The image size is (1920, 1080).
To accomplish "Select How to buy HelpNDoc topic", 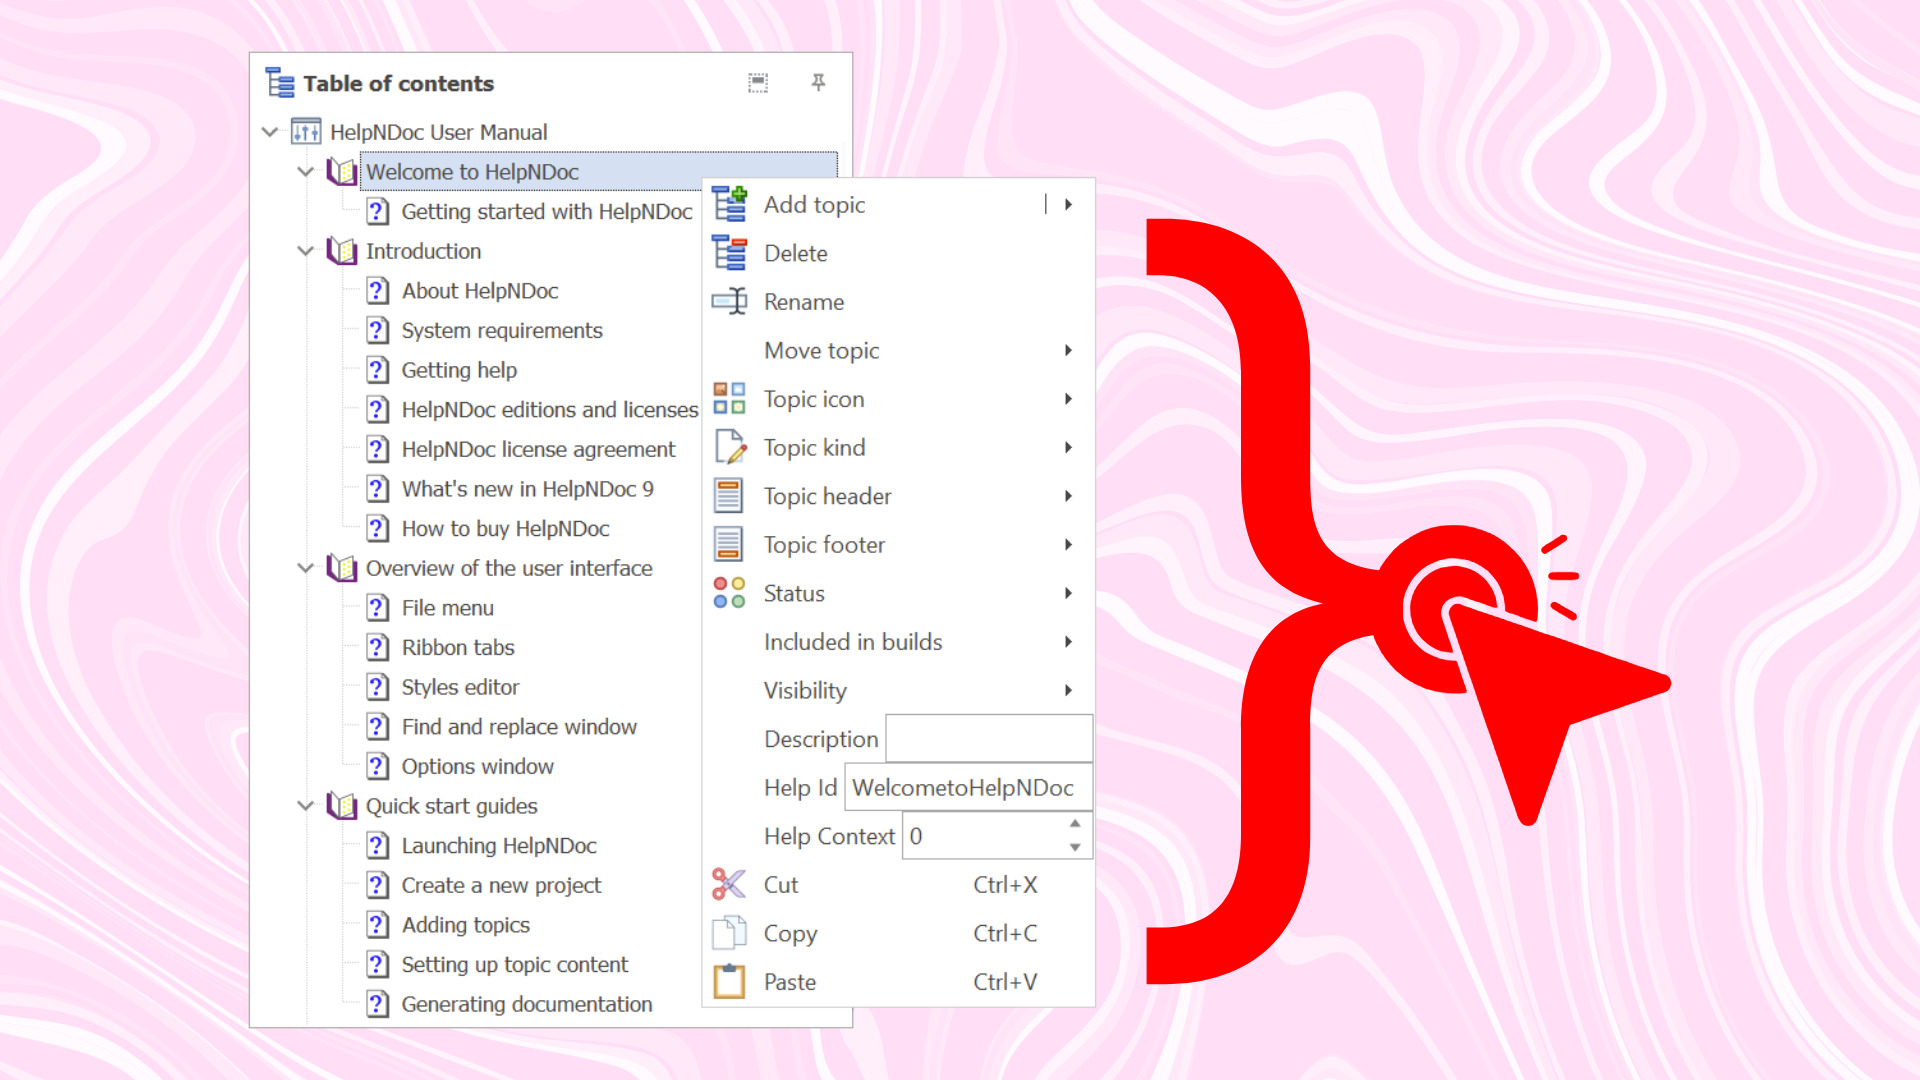I will coord(505,529).
